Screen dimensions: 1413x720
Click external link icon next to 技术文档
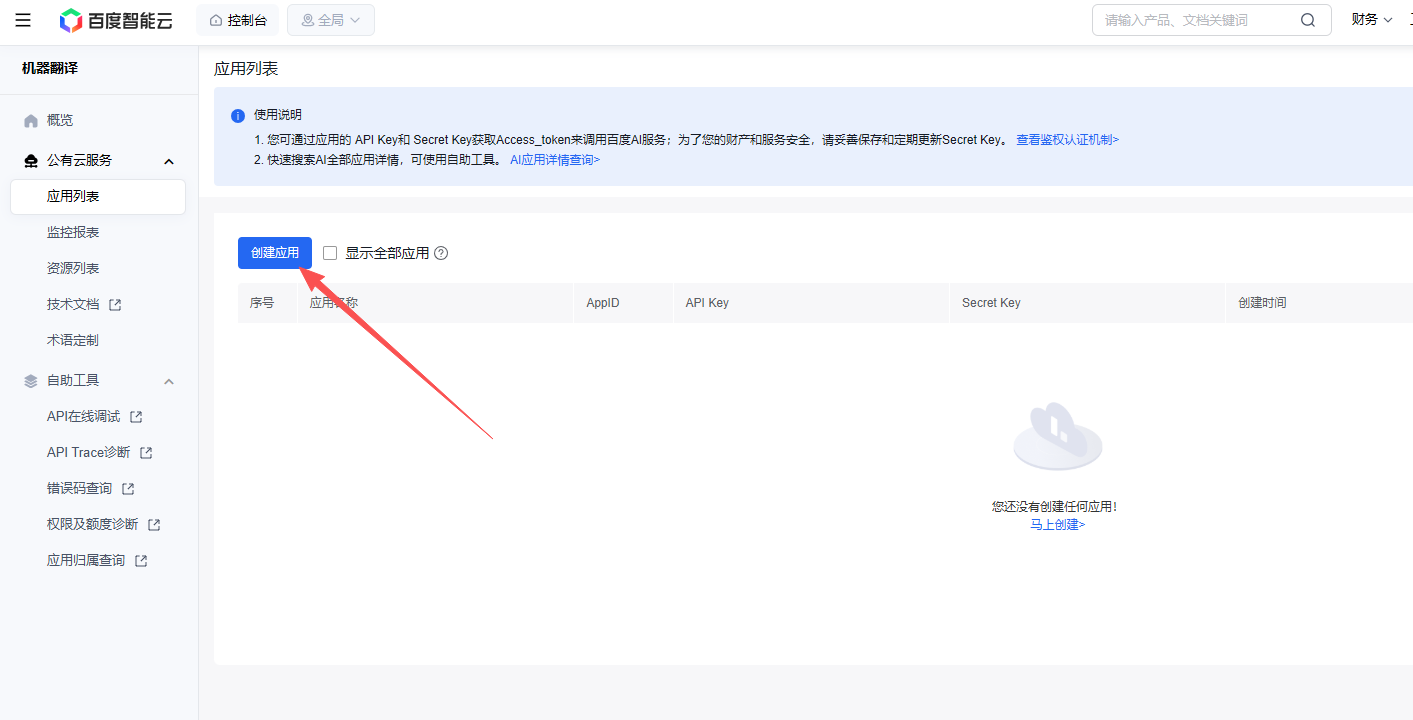pos(115,305)
